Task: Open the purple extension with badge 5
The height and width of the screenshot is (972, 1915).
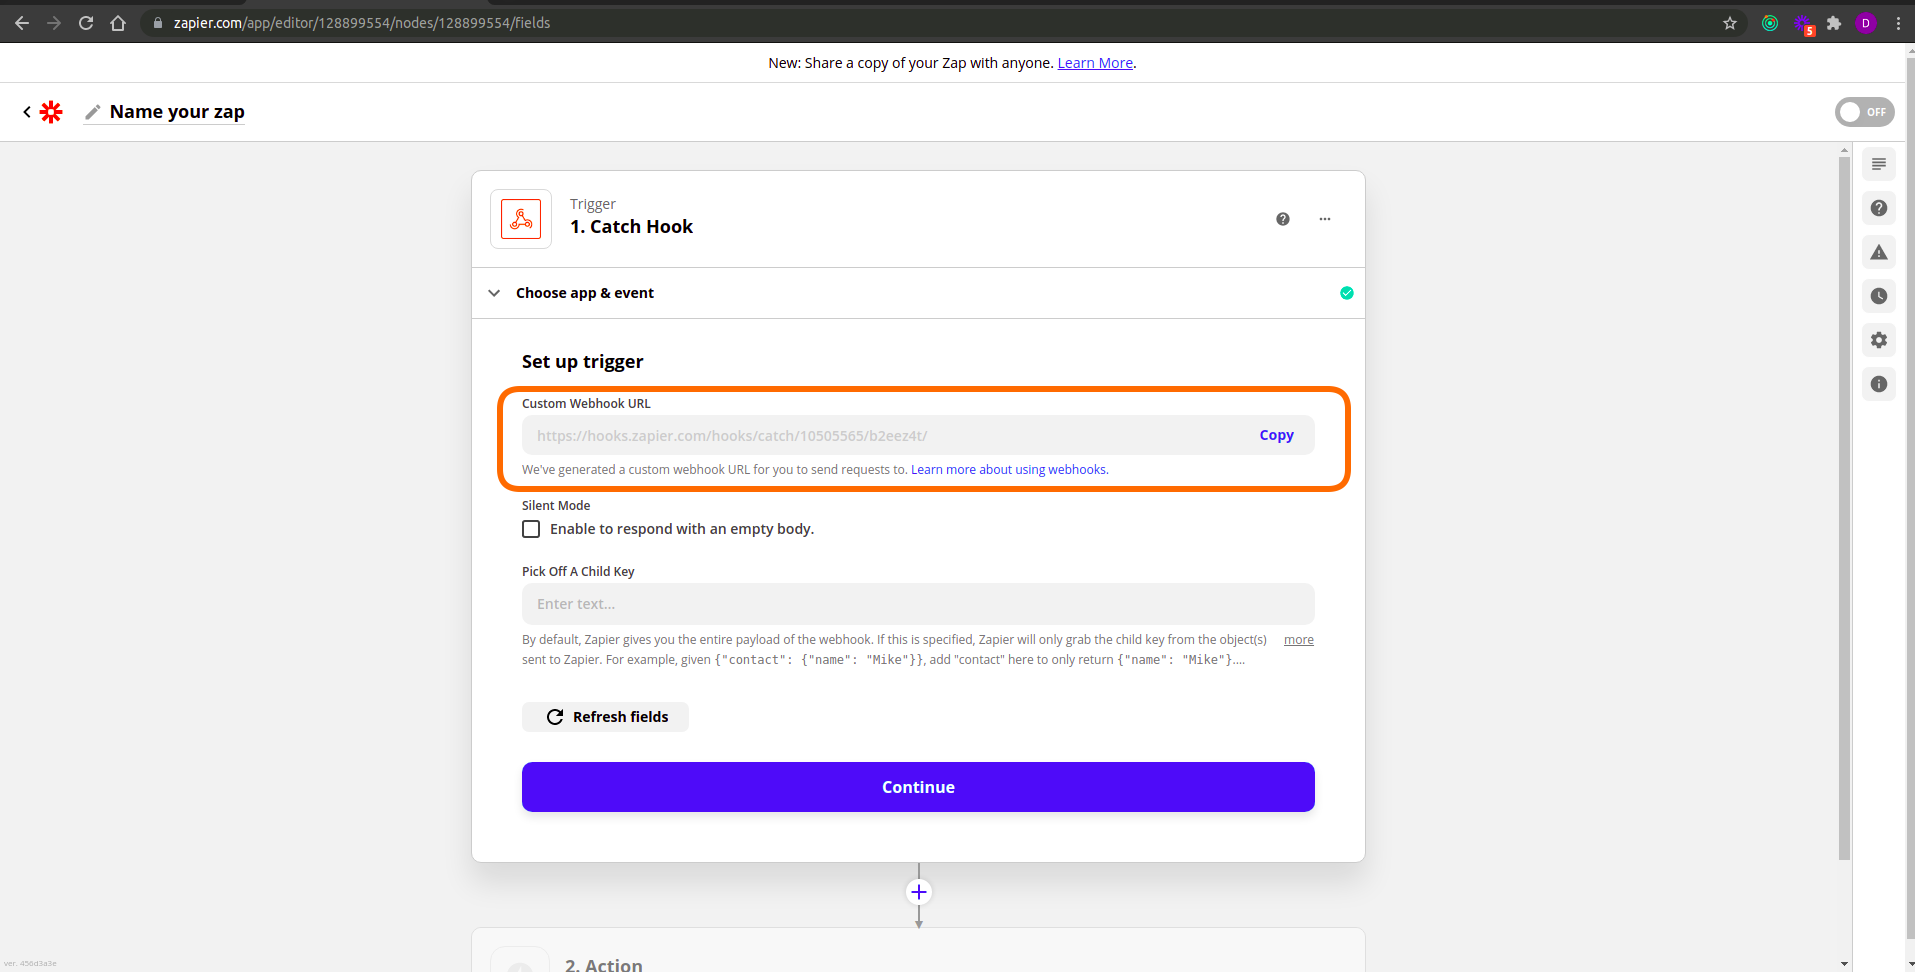Action: [x=1804, y=24]
